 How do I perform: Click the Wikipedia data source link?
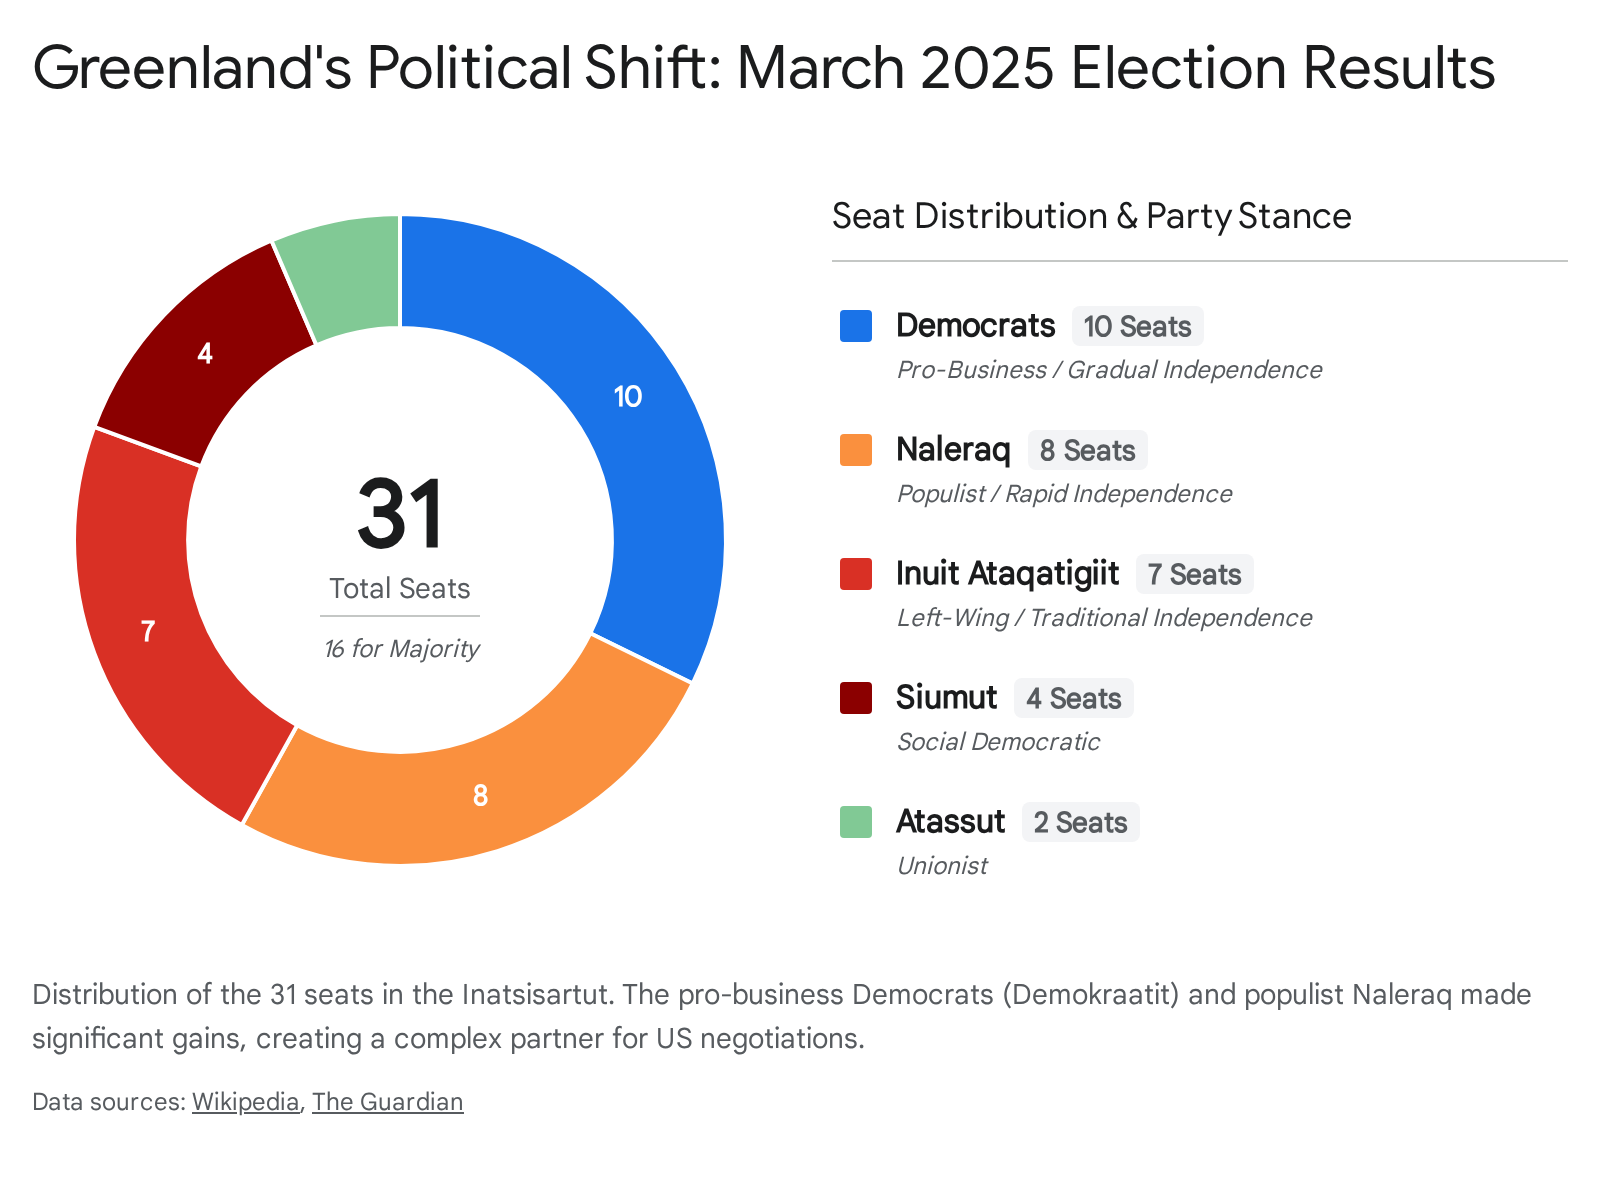(245, 1102)
